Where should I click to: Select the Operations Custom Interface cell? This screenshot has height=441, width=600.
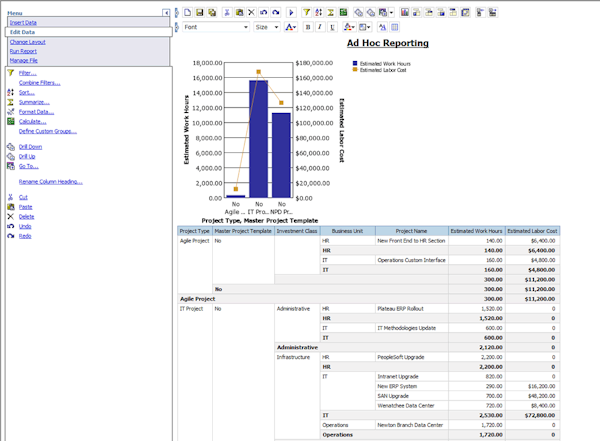click(x=411, y=260)
